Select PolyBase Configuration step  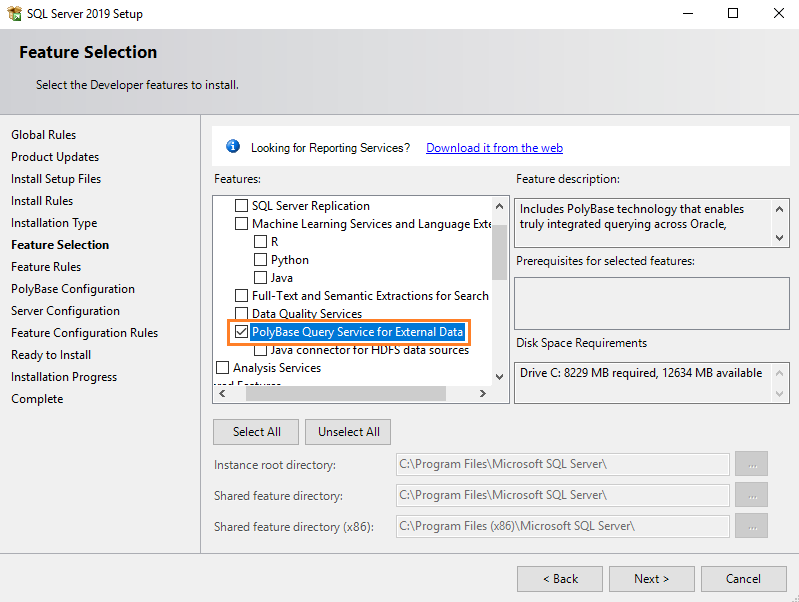[x=73, y=289]
